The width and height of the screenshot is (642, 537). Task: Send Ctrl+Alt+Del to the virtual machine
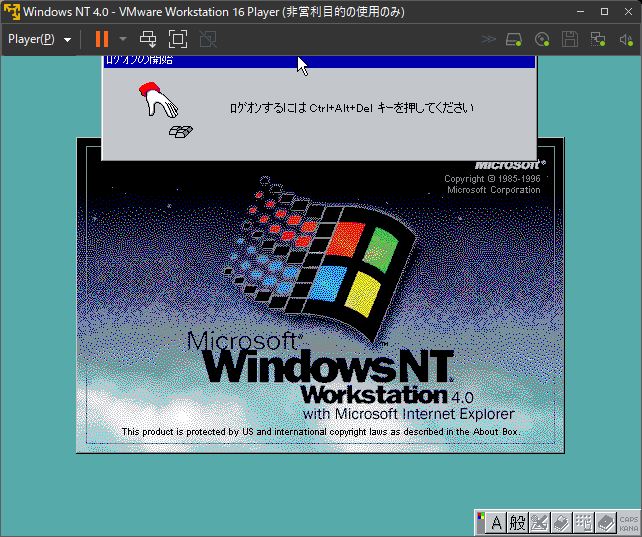tap(148, 39)
